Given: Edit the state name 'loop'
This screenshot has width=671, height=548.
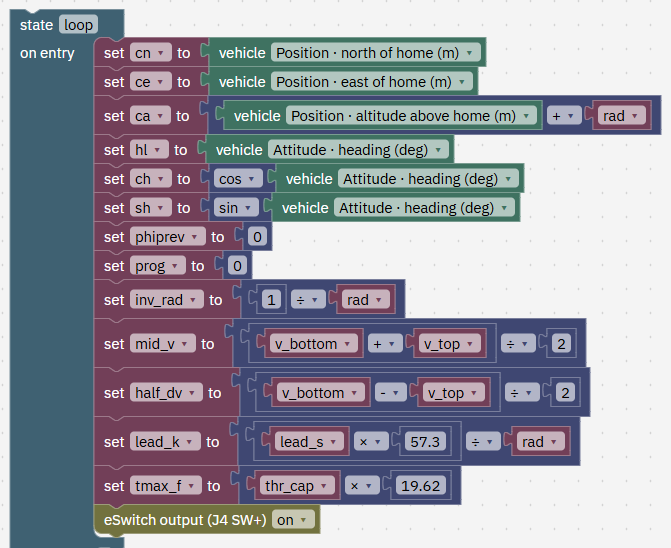Looking at the screenshot, I should (x=78, y=25).
